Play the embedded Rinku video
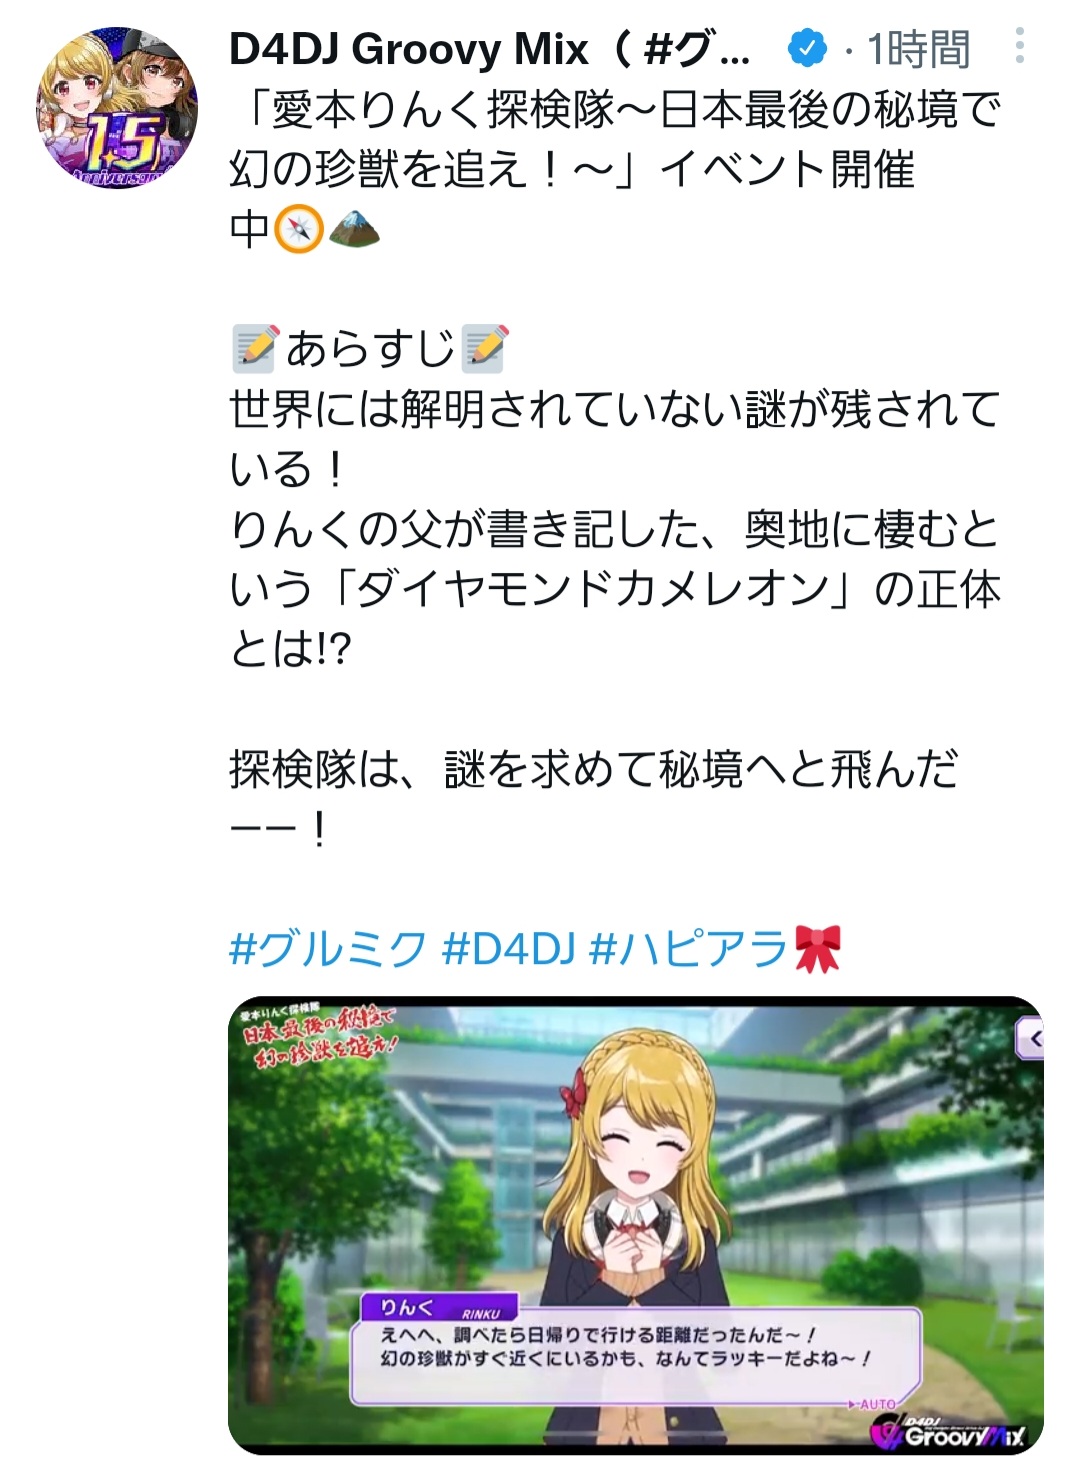1080x1467 pixels. point(636,1225)
